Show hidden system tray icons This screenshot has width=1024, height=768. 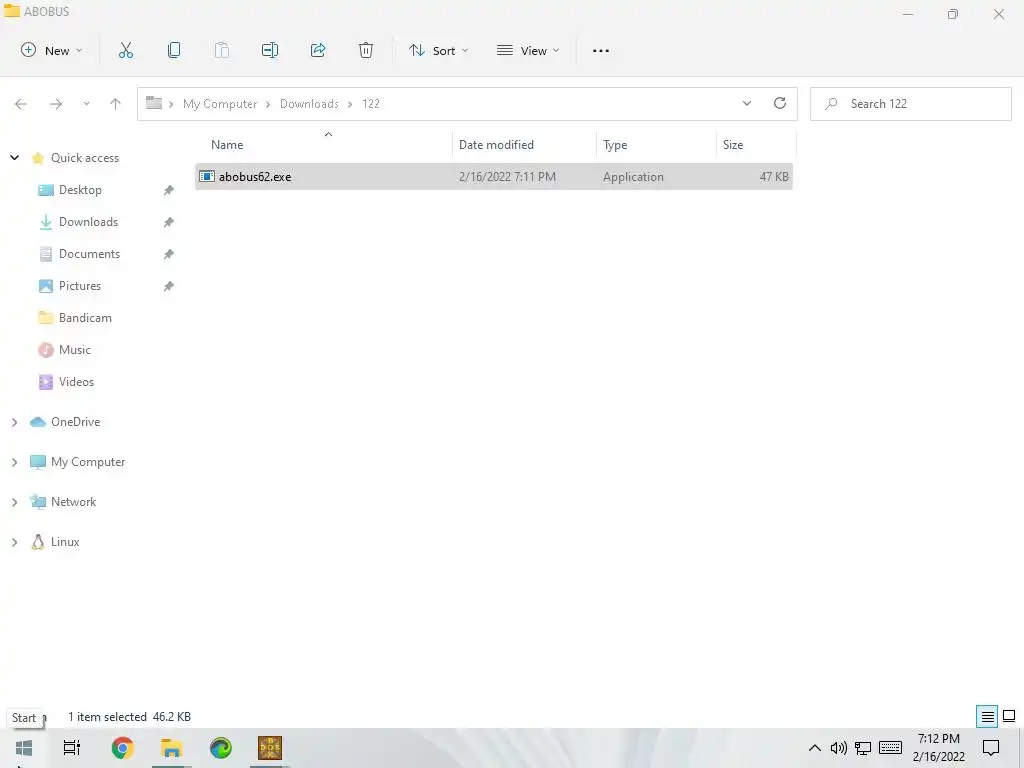pyautogui.click(x=814, y=748)
